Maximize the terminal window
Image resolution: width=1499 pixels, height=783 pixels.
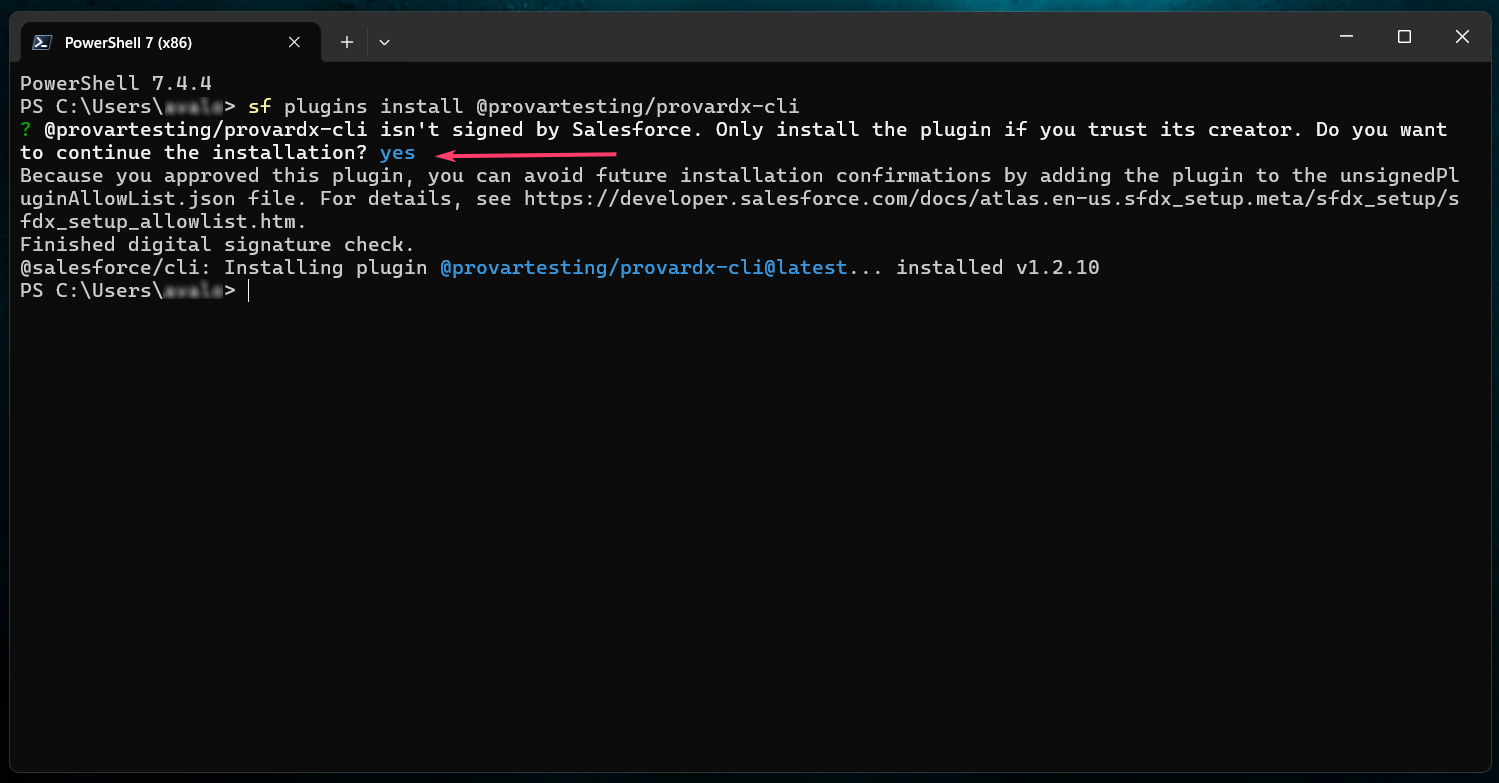click(x=1404, y=37)
